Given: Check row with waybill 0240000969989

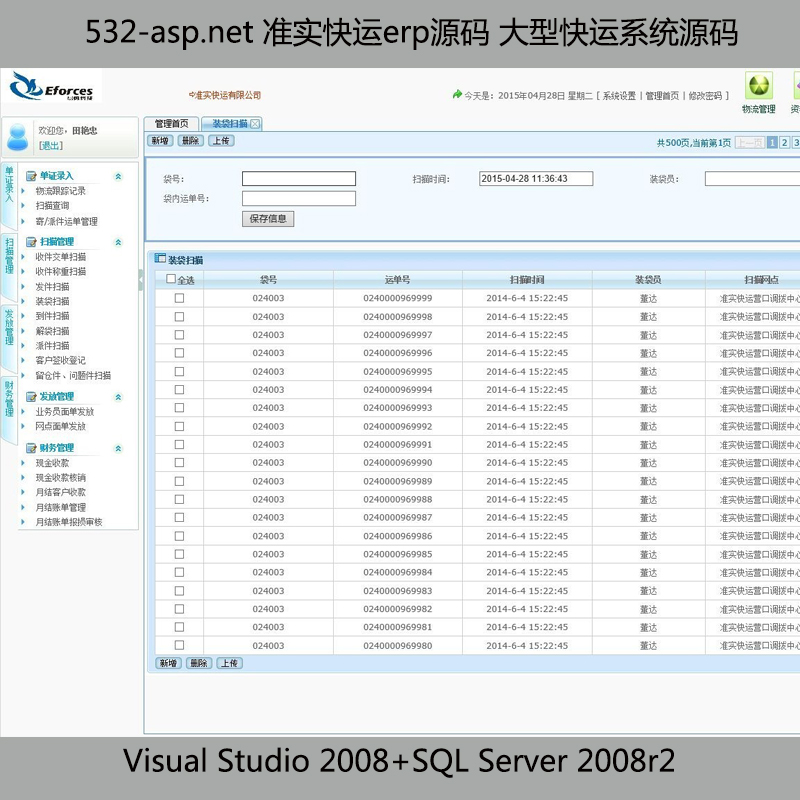Looking at the screenshot, I should tap(179, 481).
